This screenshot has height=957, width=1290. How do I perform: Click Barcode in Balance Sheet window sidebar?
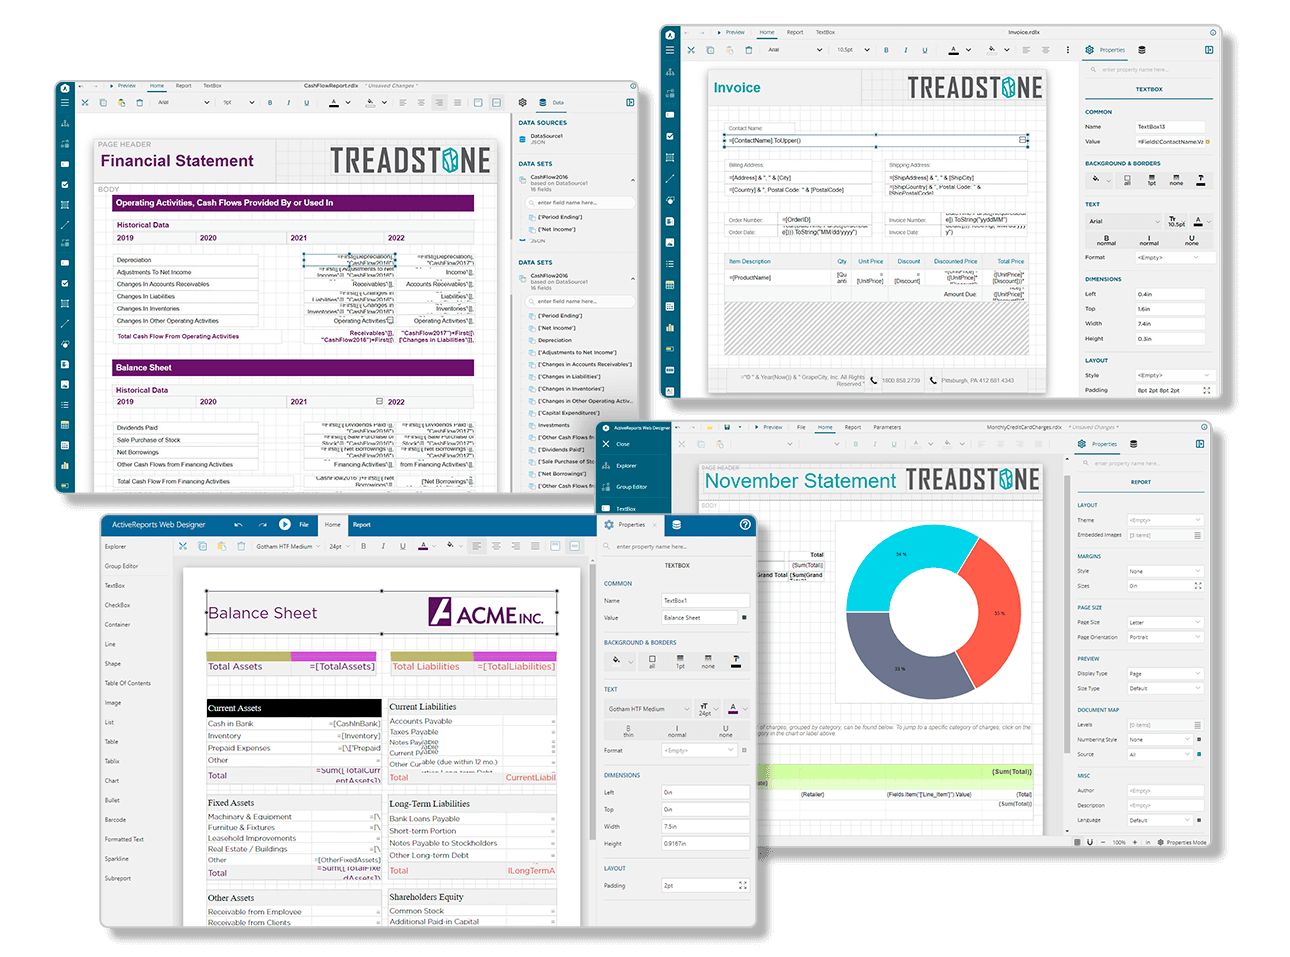coord(115,820)
